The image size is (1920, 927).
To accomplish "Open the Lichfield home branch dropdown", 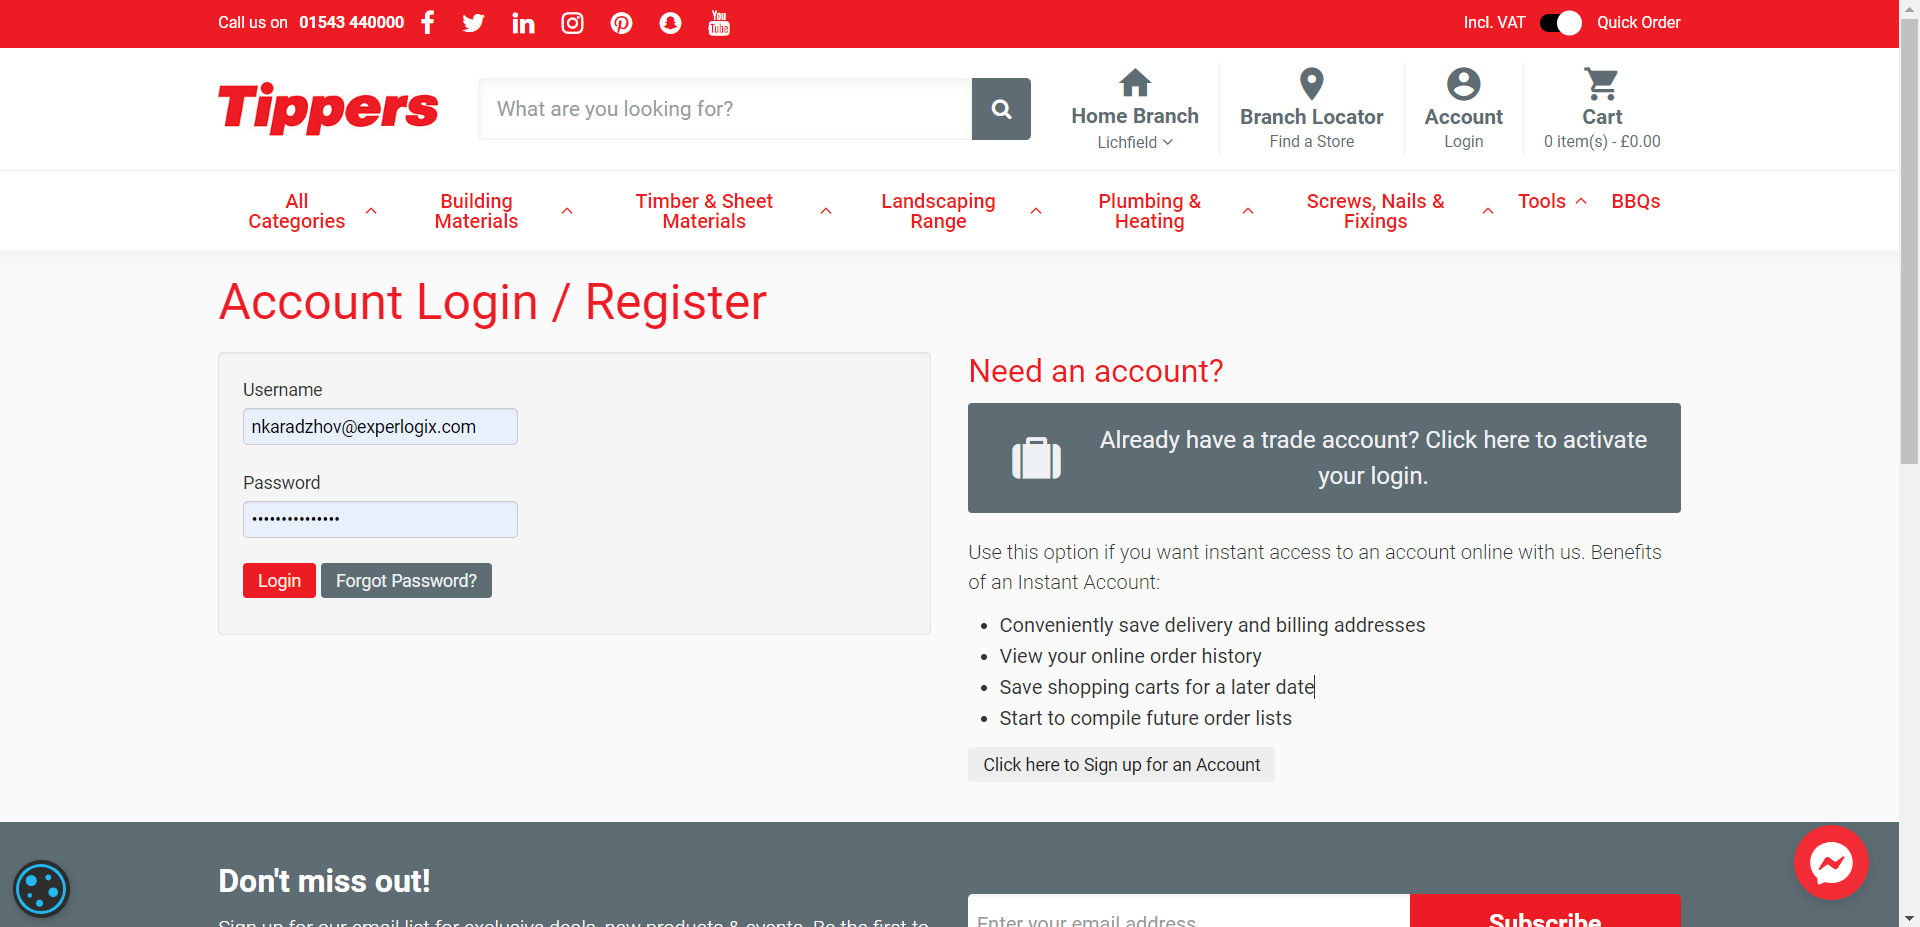I will point(1135,142).
